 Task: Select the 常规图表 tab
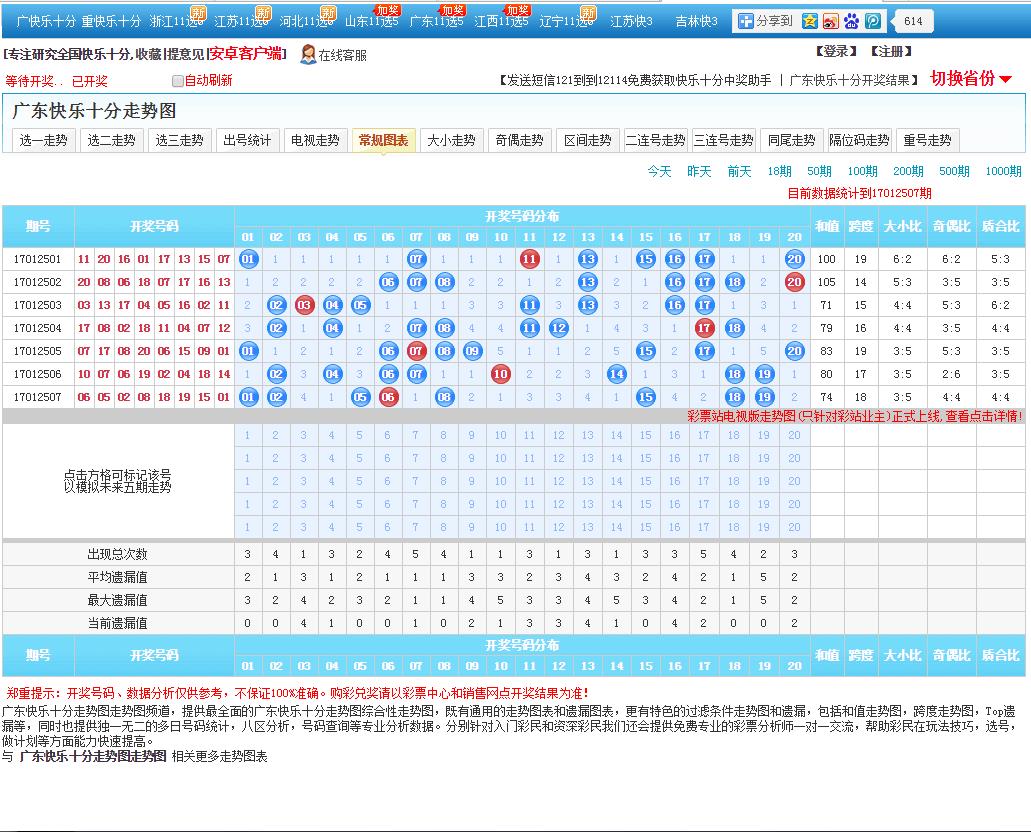383,140
